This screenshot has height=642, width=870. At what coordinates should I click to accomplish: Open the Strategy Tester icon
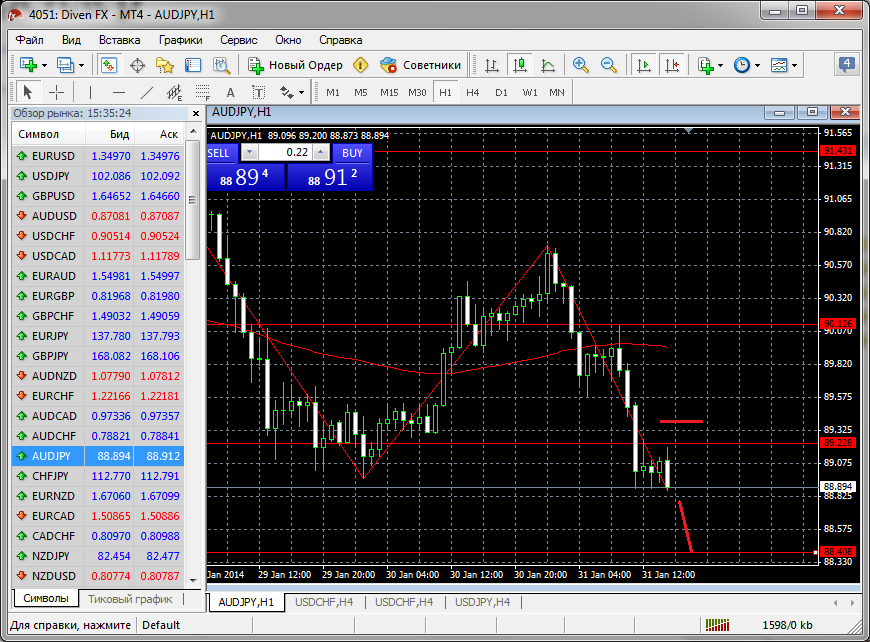tap(221, 65)
